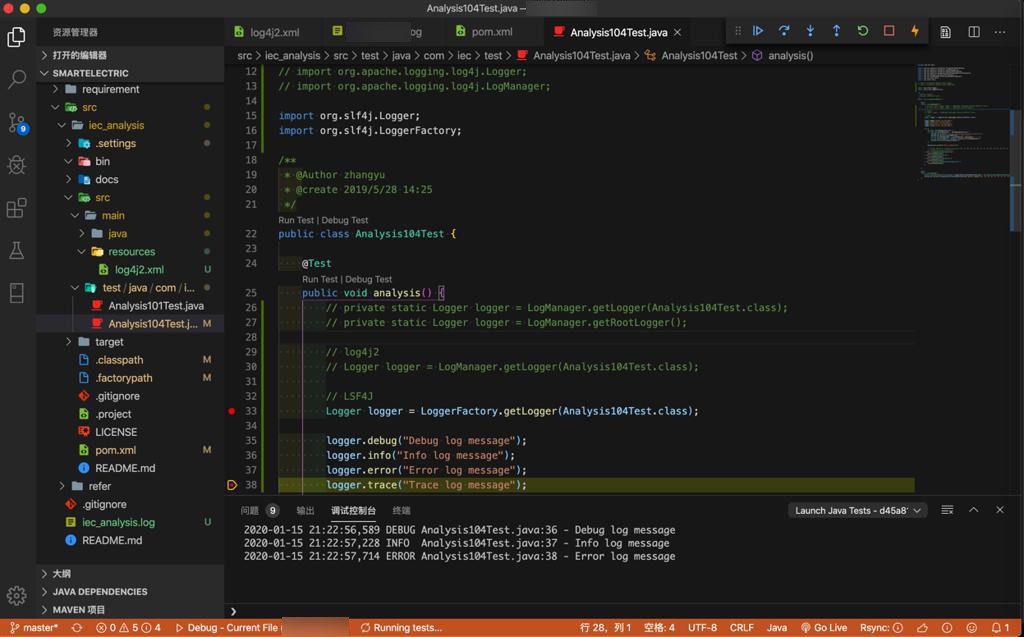Open the Launch Java Tests dropdown
This screenshot has width=1024, height=637.
click(x=857, y=510)
